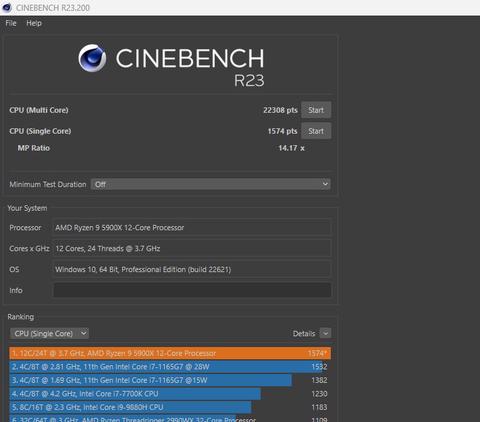Image resolution: width=480 pixels, height=422 pixels.
Task: Open the Minimum Test Duration dropdown
Action: [211, 184]
